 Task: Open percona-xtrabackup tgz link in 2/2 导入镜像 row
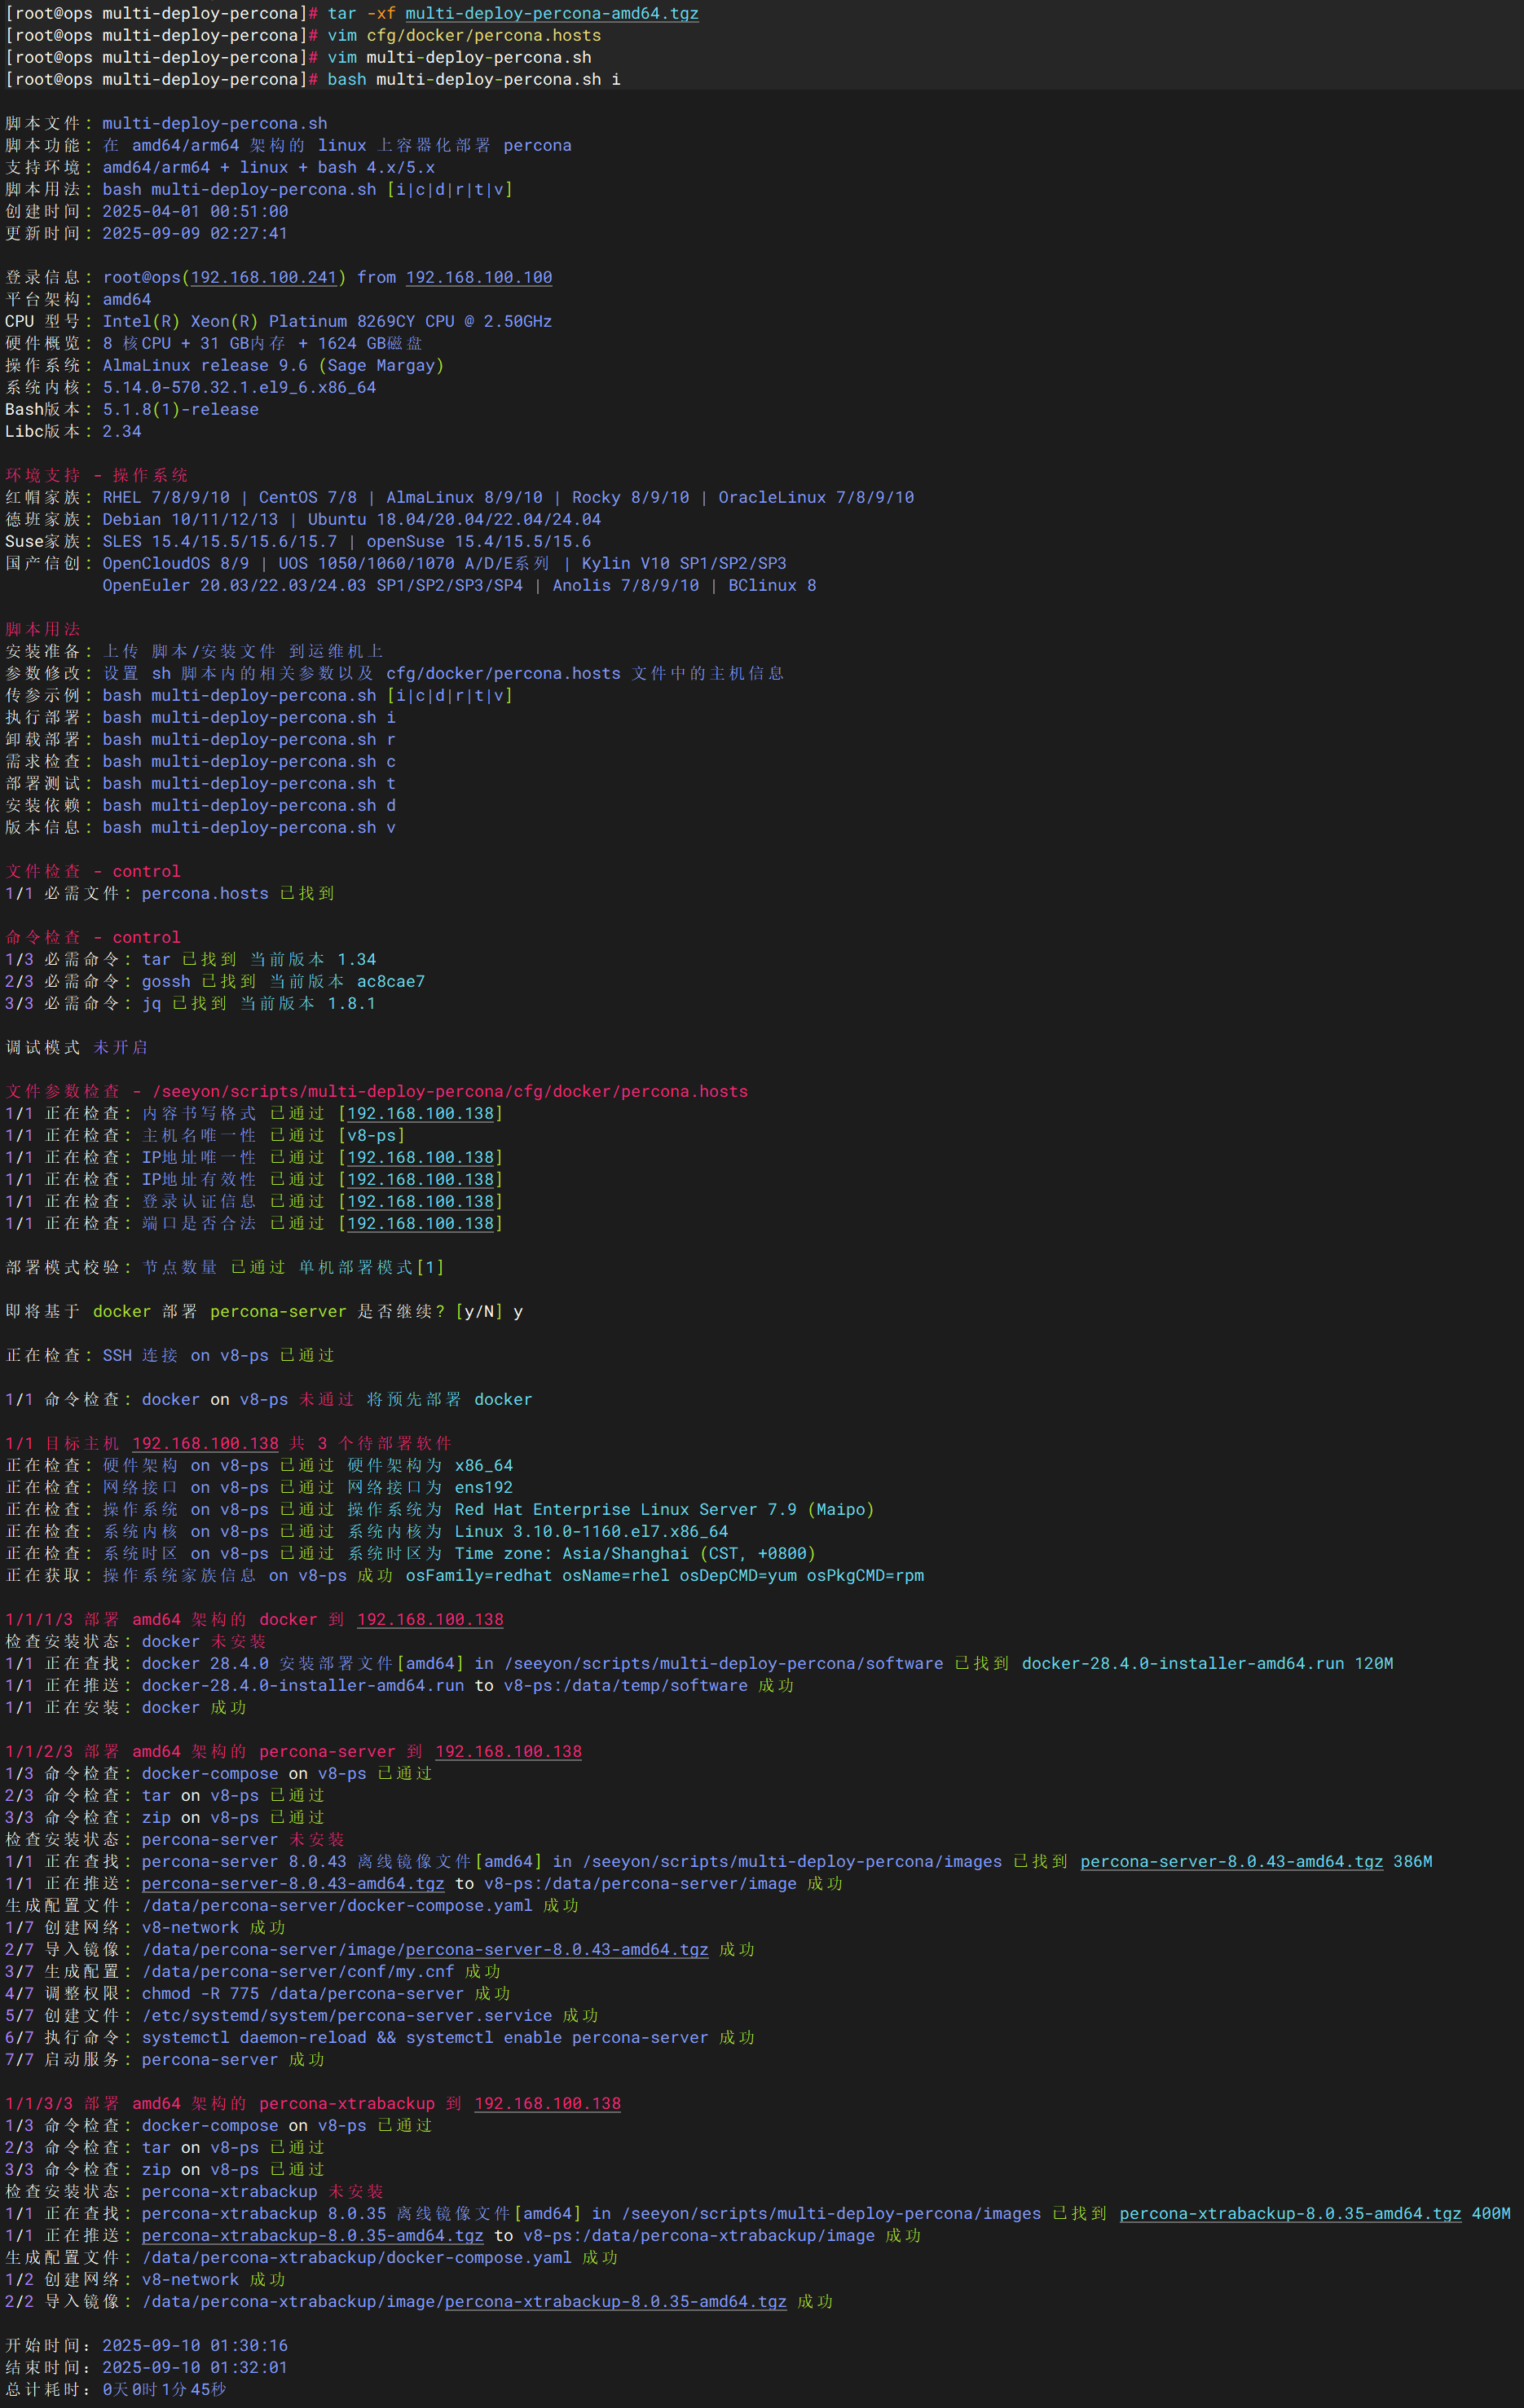[x=616, y=2302]
